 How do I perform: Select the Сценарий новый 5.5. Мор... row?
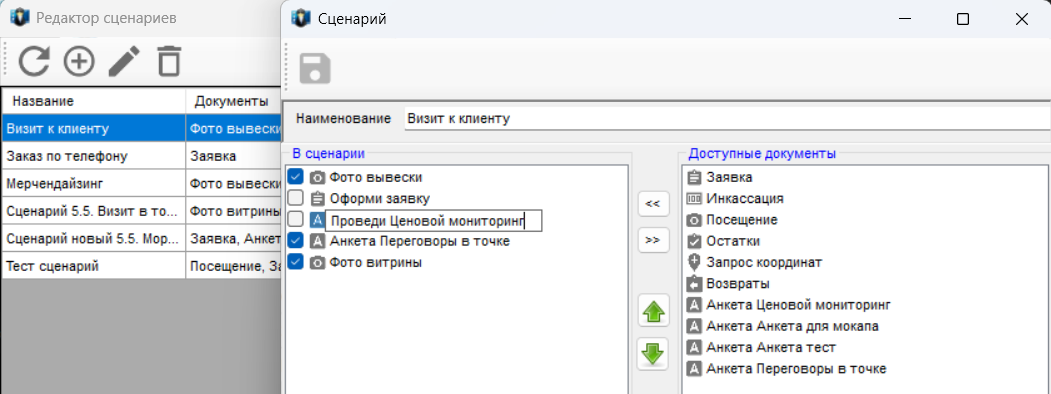[141, 239]
